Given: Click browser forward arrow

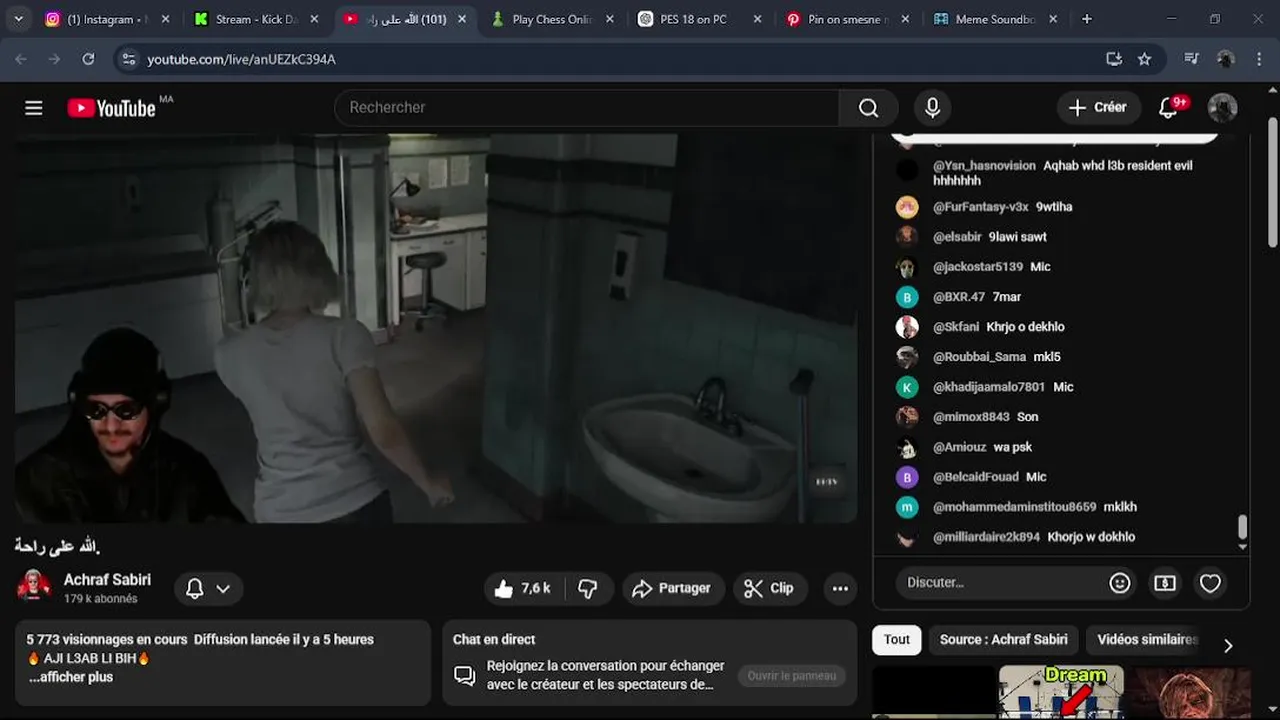Looking at the screenshot, I should pos(54,59).
